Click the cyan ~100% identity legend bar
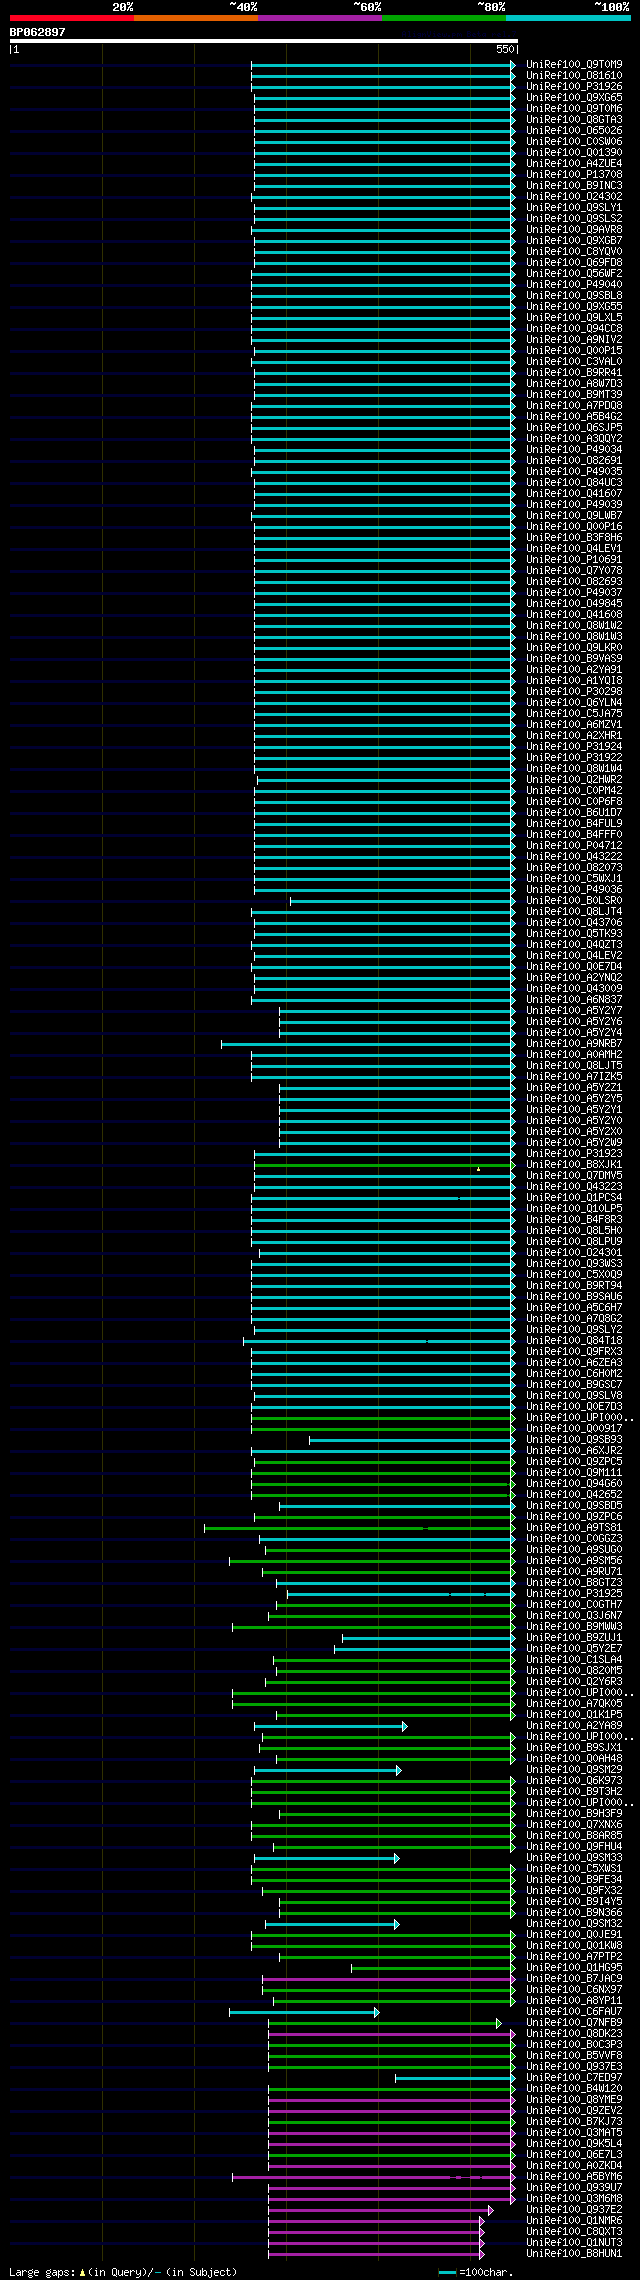Image resolution: width=640 pixels, height=2280 pixels. [568, 18]
